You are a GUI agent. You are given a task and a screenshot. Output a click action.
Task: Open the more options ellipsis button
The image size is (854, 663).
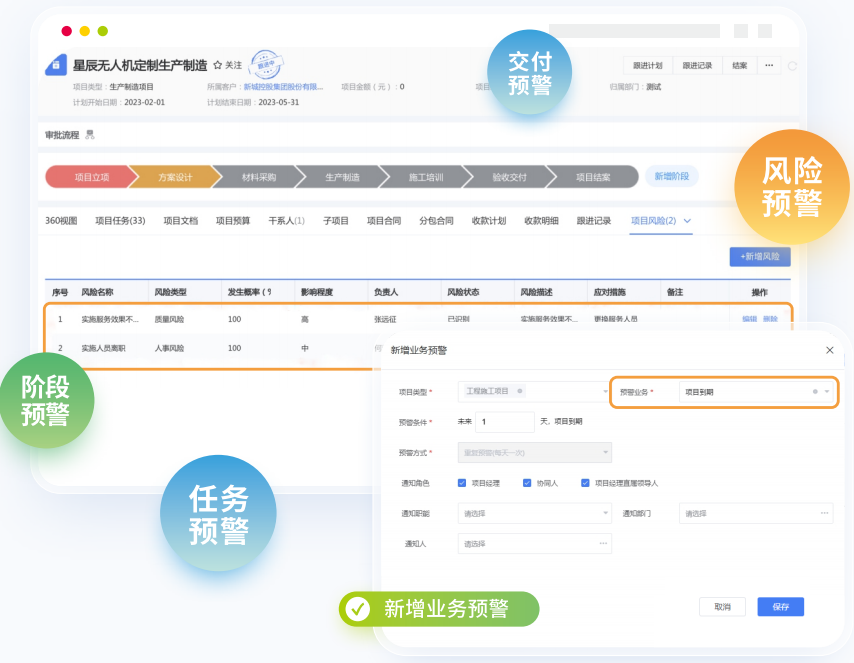point(768,65)
